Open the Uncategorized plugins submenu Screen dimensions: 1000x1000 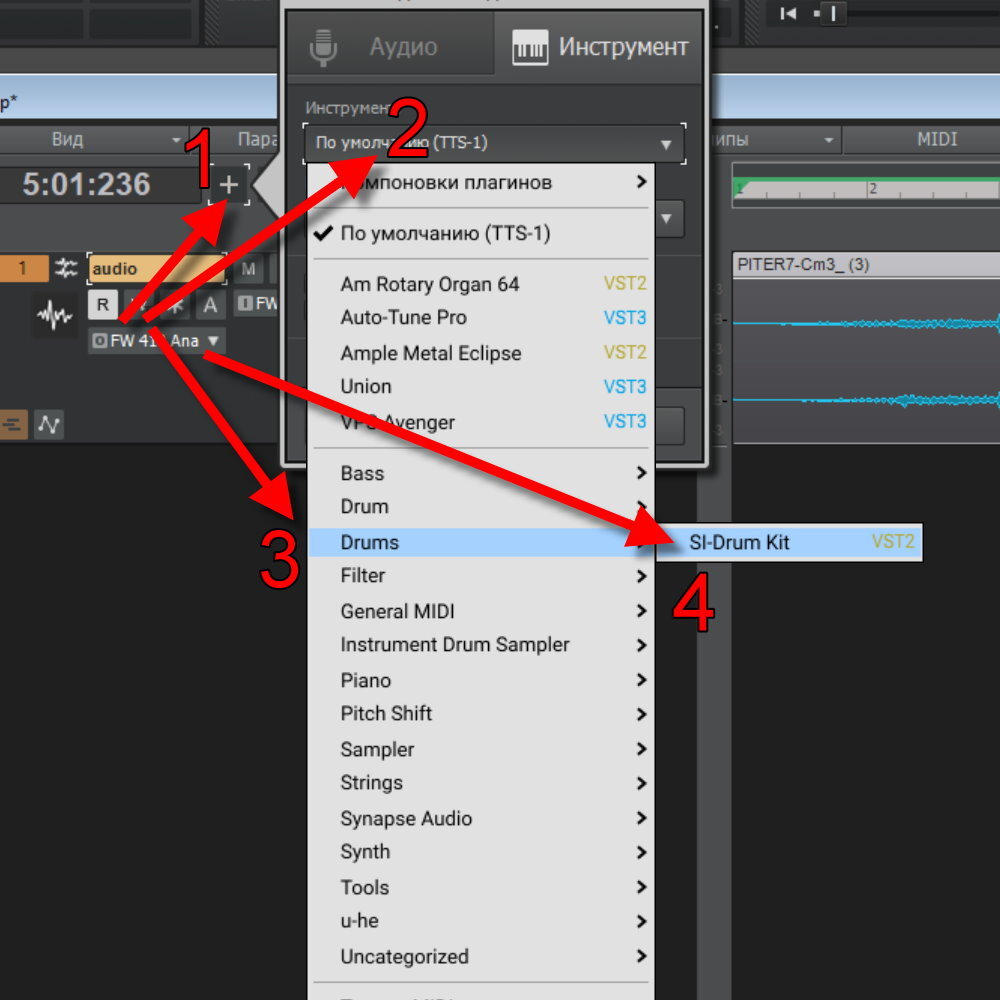click(x=482, y=956)
